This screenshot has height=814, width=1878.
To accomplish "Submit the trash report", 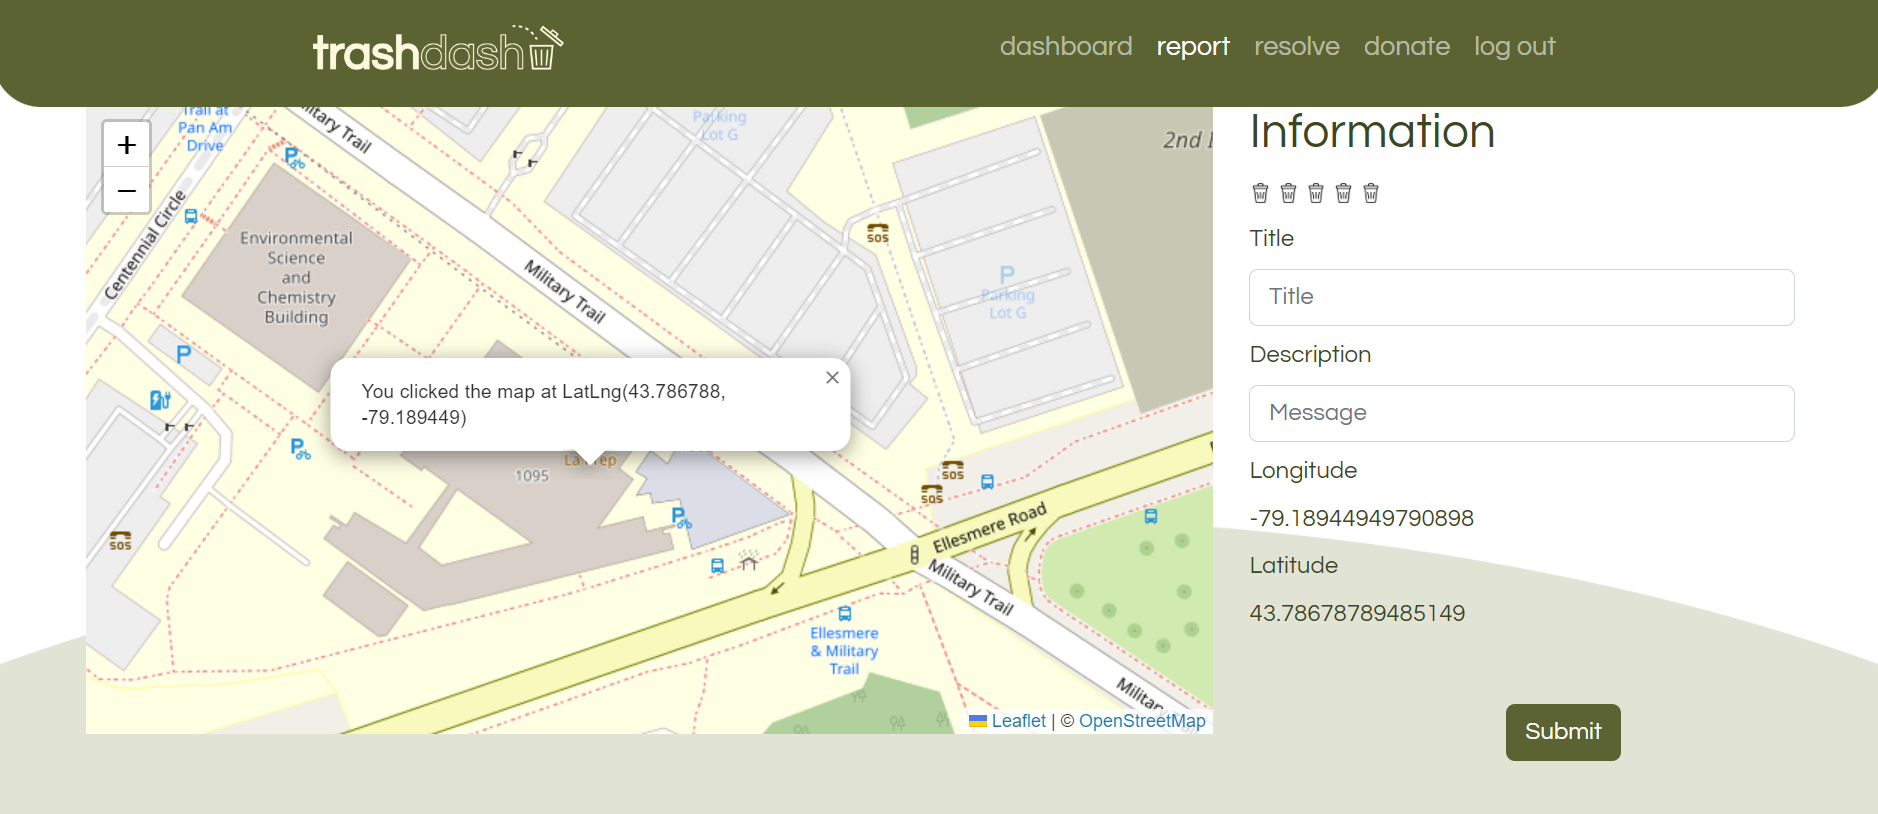I will pyautogui.click(x=1563, y=732).
